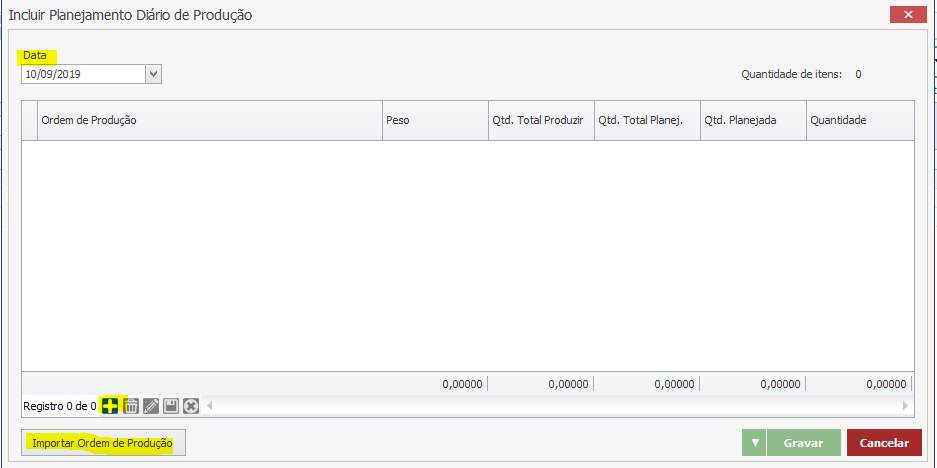Image resolution: width=937 pixels, height=468 pixels.
Task: Click the Qtd. Total Produzir column header
Action: click(541, 120)
